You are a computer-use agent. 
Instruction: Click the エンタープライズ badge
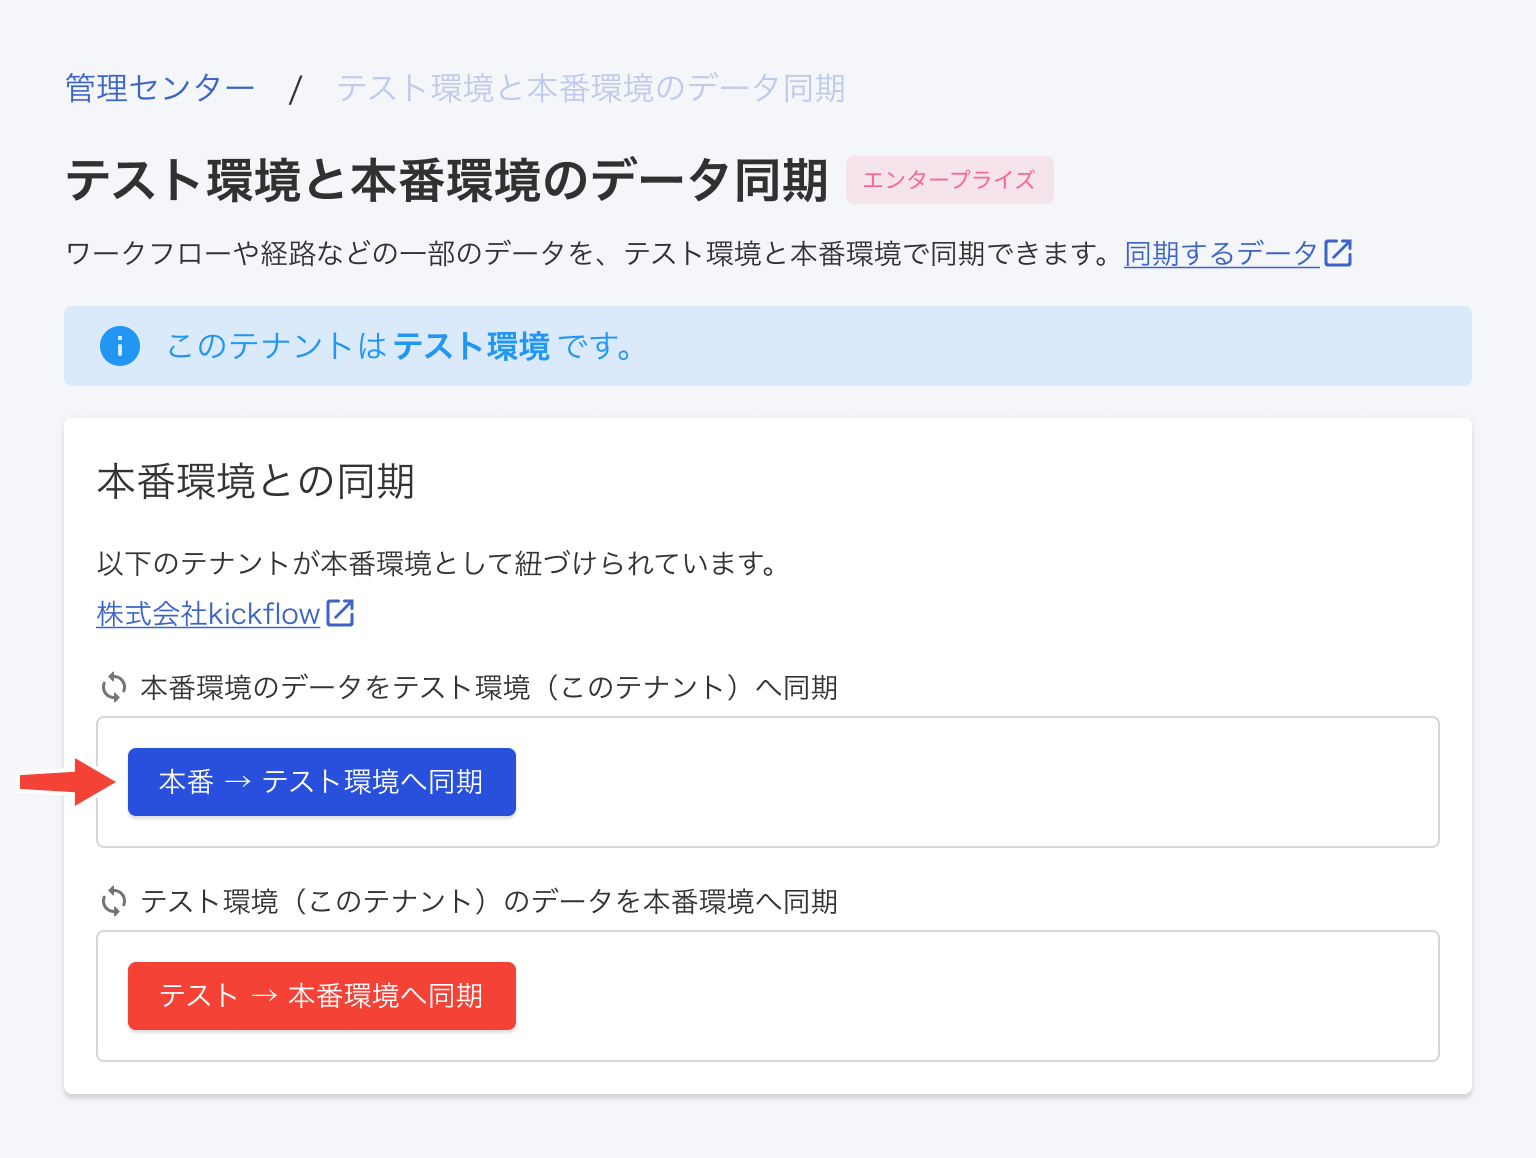click(x=949, y=180)
